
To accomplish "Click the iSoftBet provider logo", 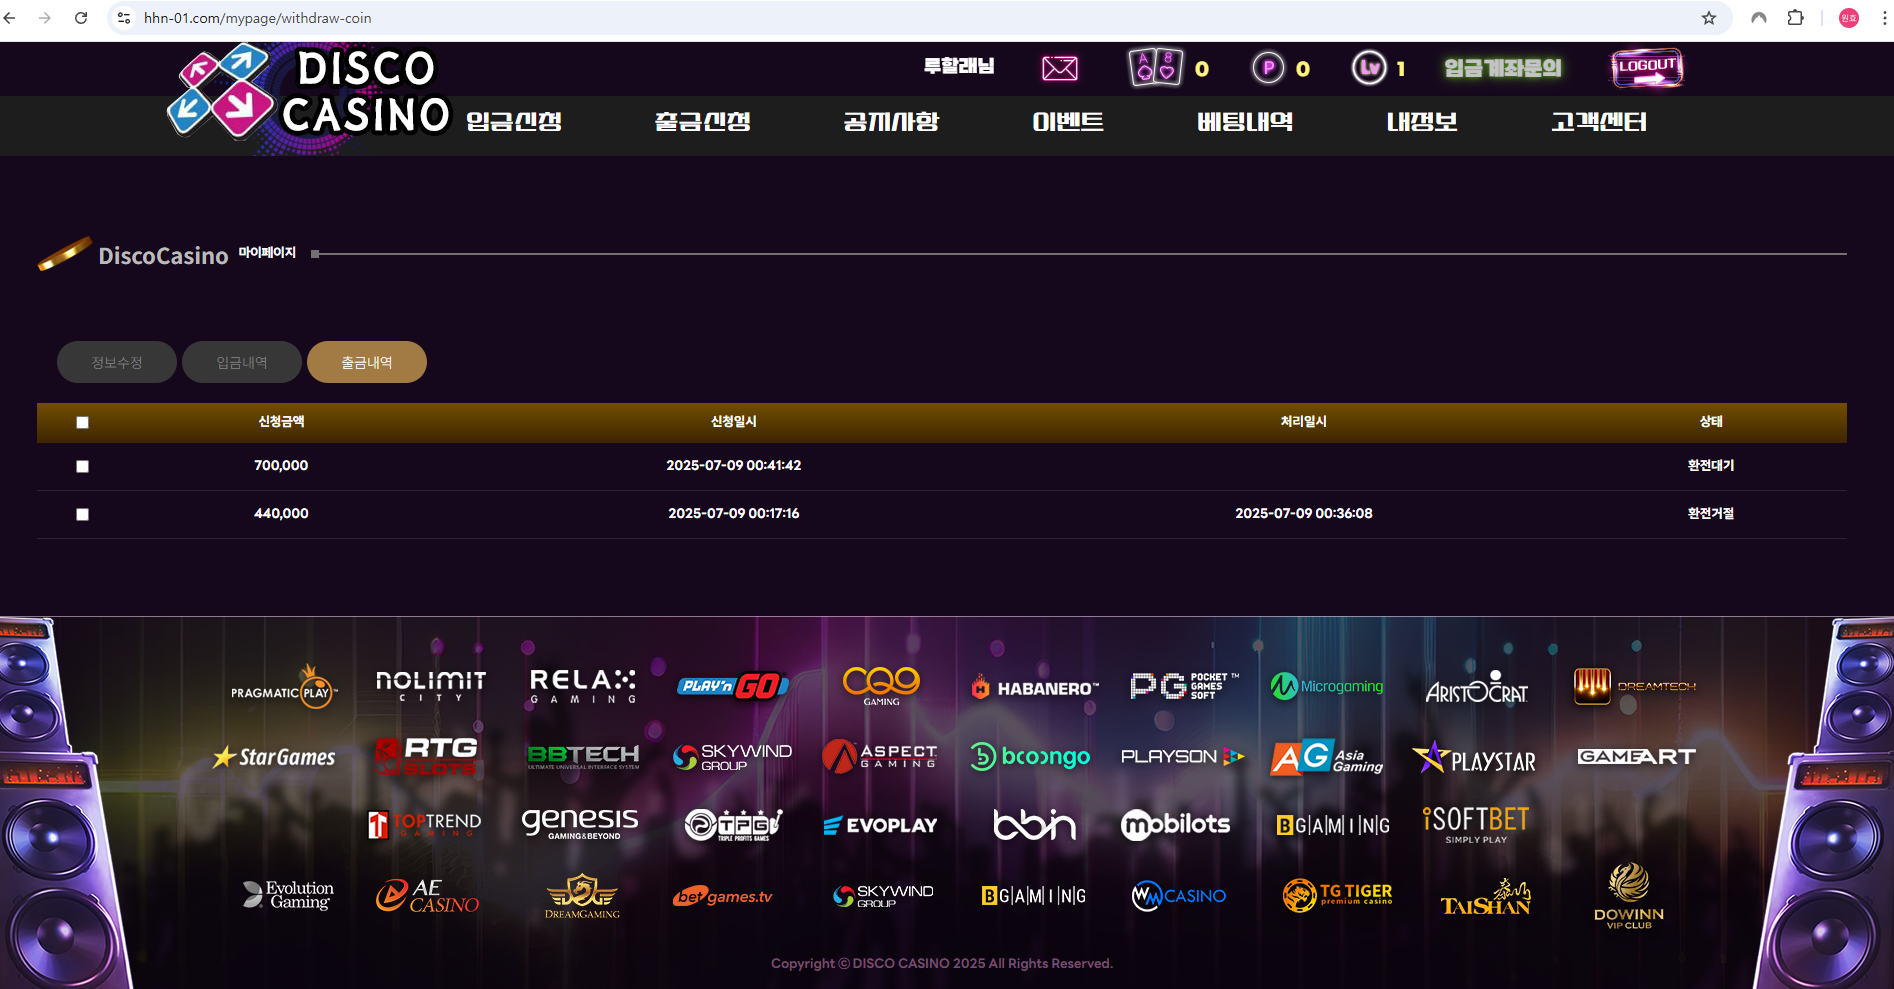I will point(1476,825).
